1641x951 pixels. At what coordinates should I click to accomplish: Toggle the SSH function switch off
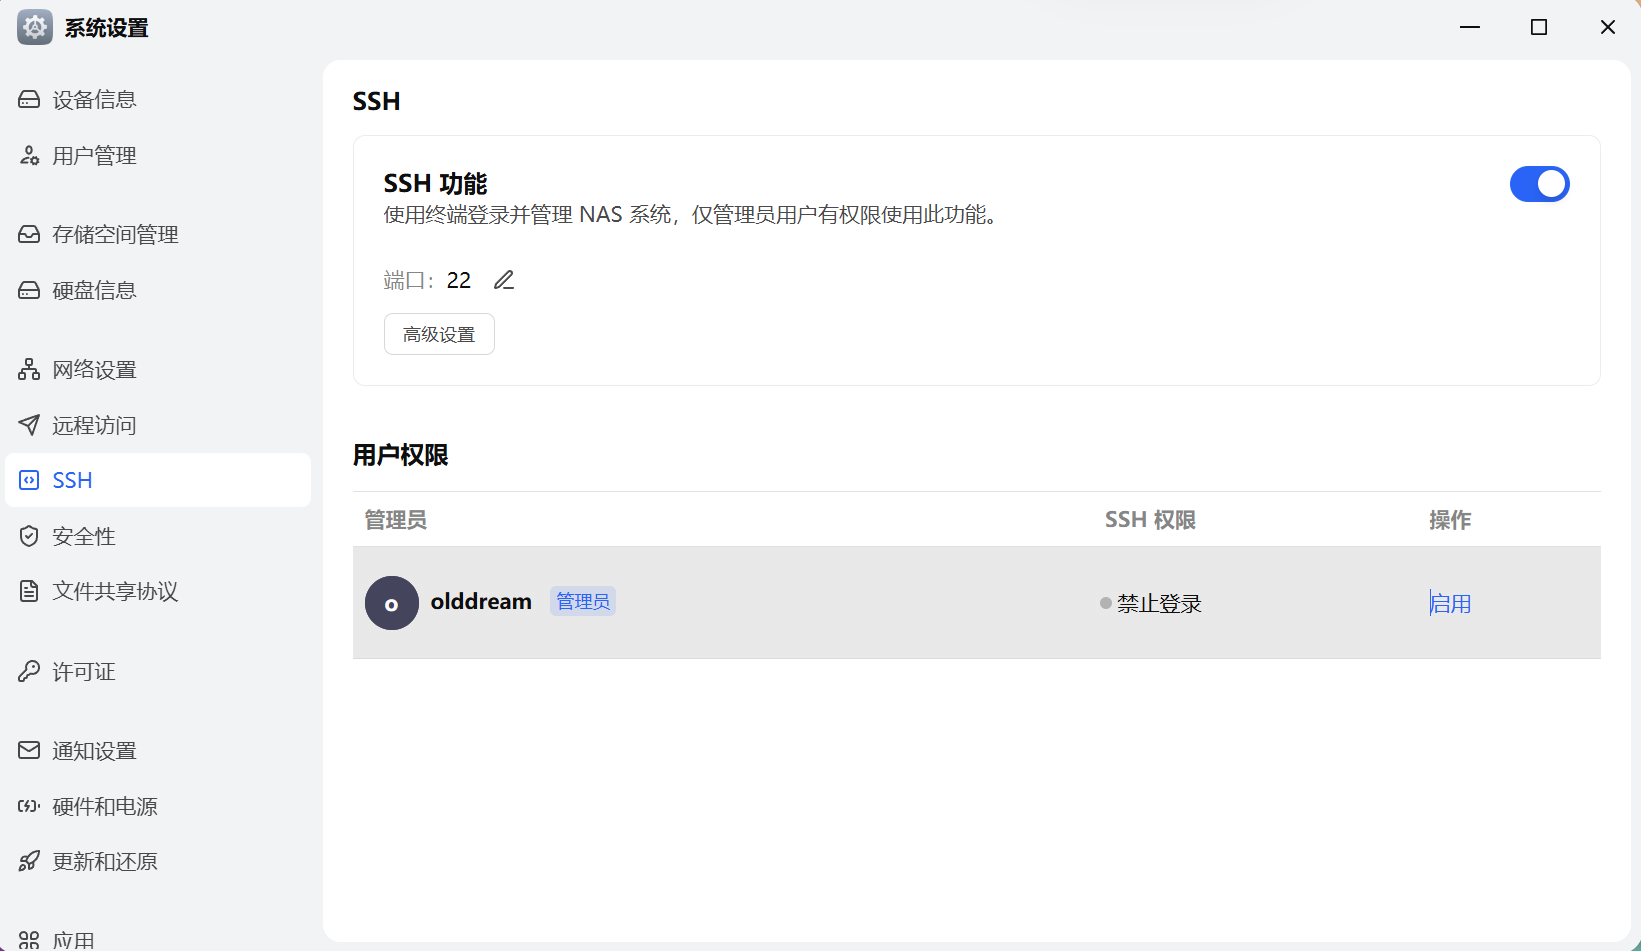click(x=1539, y=184)
